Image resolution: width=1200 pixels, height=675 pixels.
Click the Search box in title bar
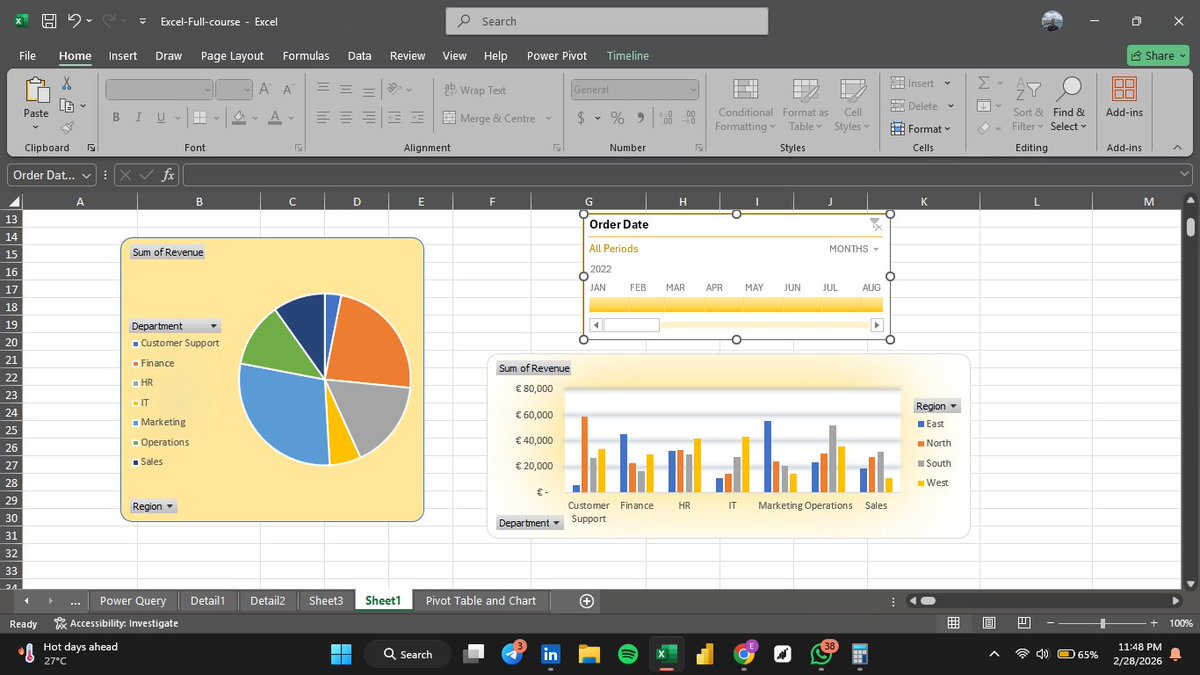(607, 21)
